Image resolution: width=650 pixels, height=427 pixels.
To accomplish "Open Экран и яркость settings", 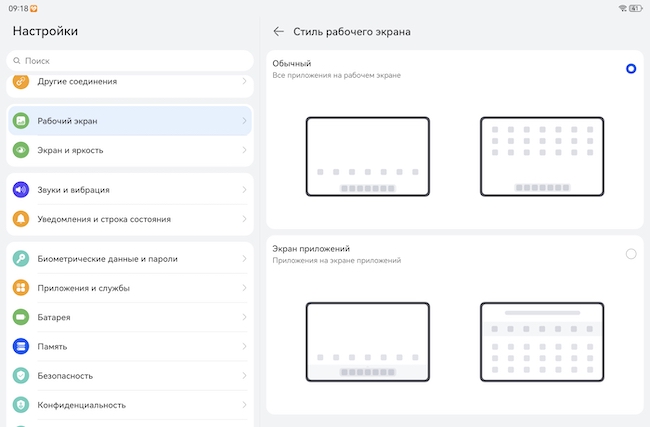I will pos(130,150).
